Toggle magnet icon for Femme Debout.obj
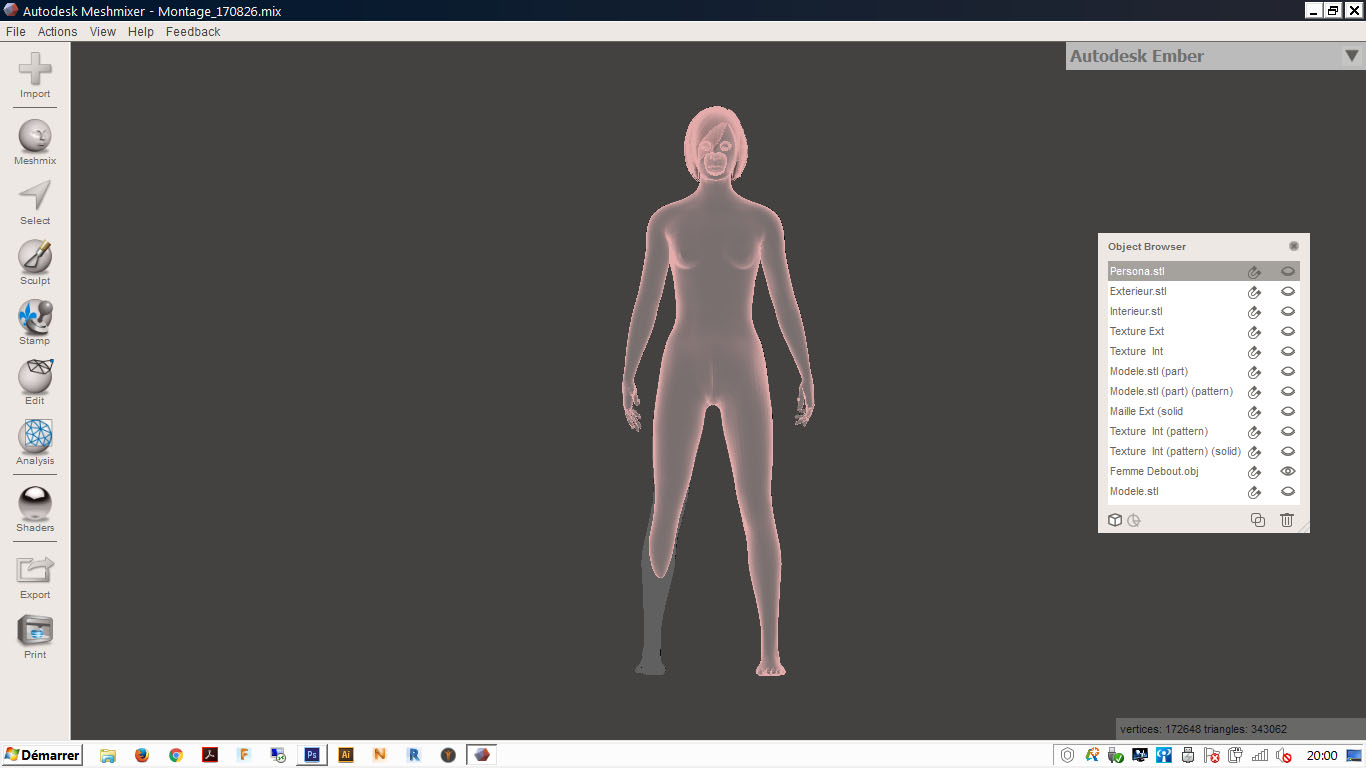 (1254, 472)
